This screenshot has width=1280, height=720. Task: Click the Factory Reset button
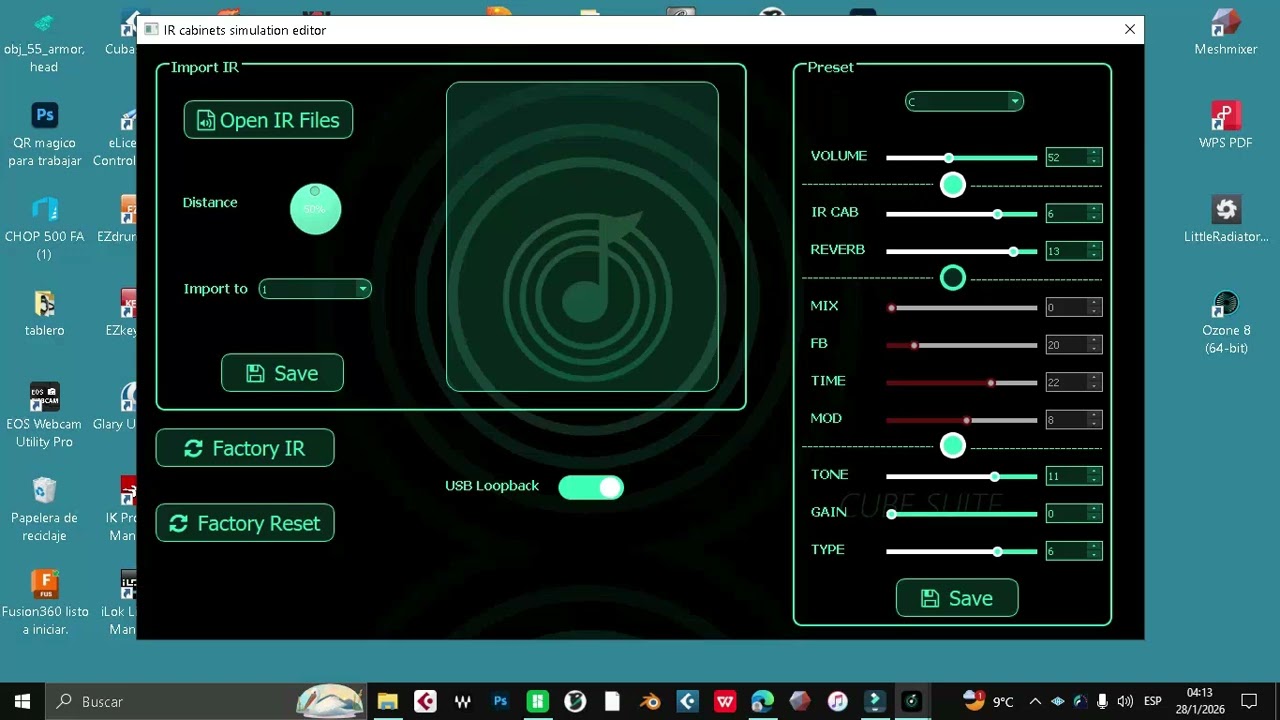pyautogui.click(x=245, y=523)
